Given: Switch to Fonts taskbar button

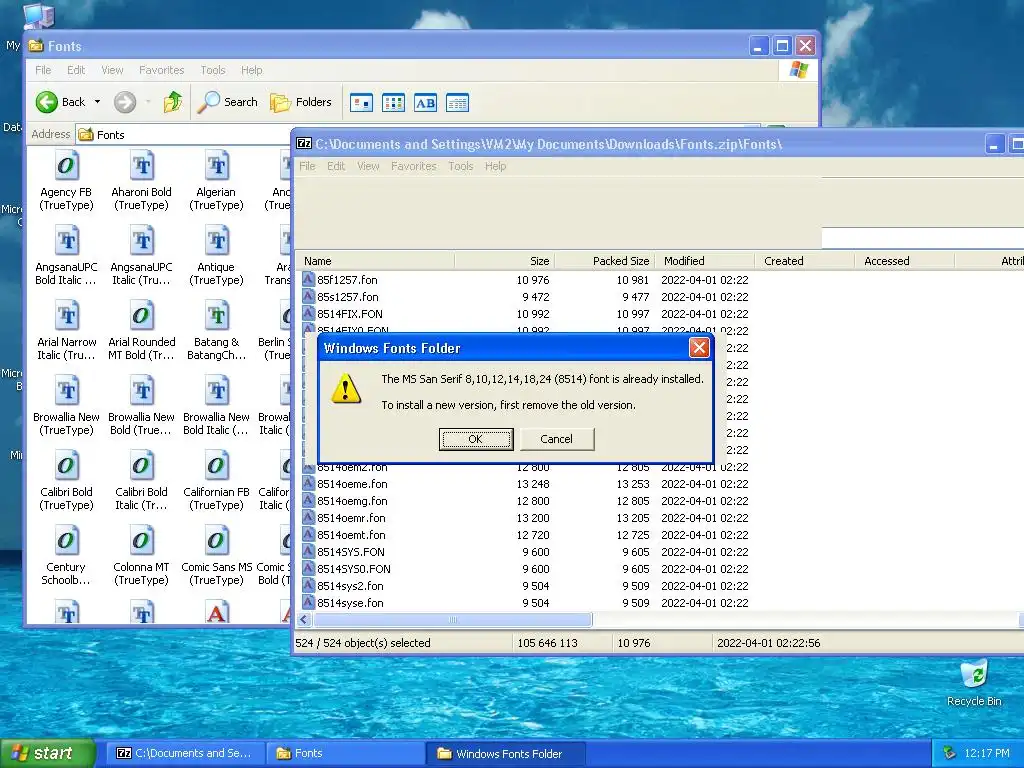Looking at the screenshot, I should click(345, 753).
